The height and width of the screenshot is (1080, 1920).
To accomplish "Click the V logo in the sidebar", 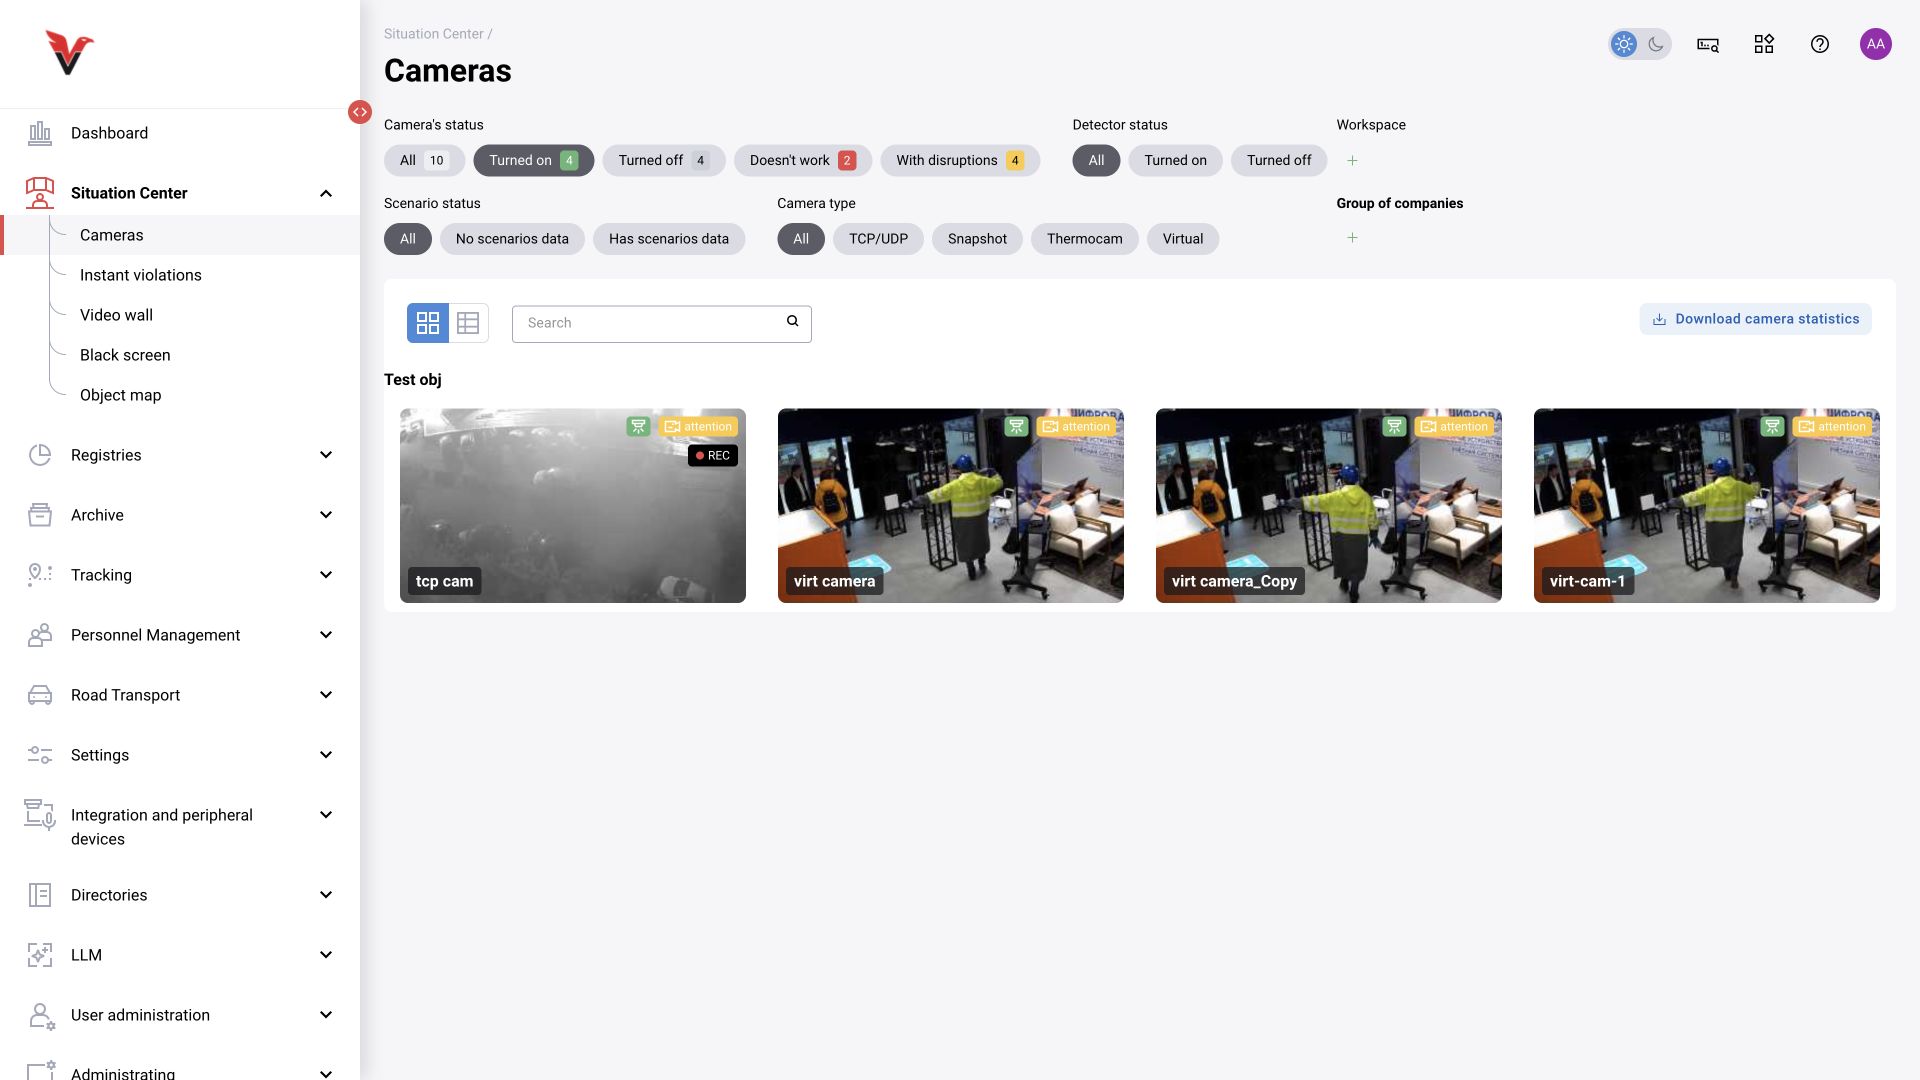I will coord(69,53).
